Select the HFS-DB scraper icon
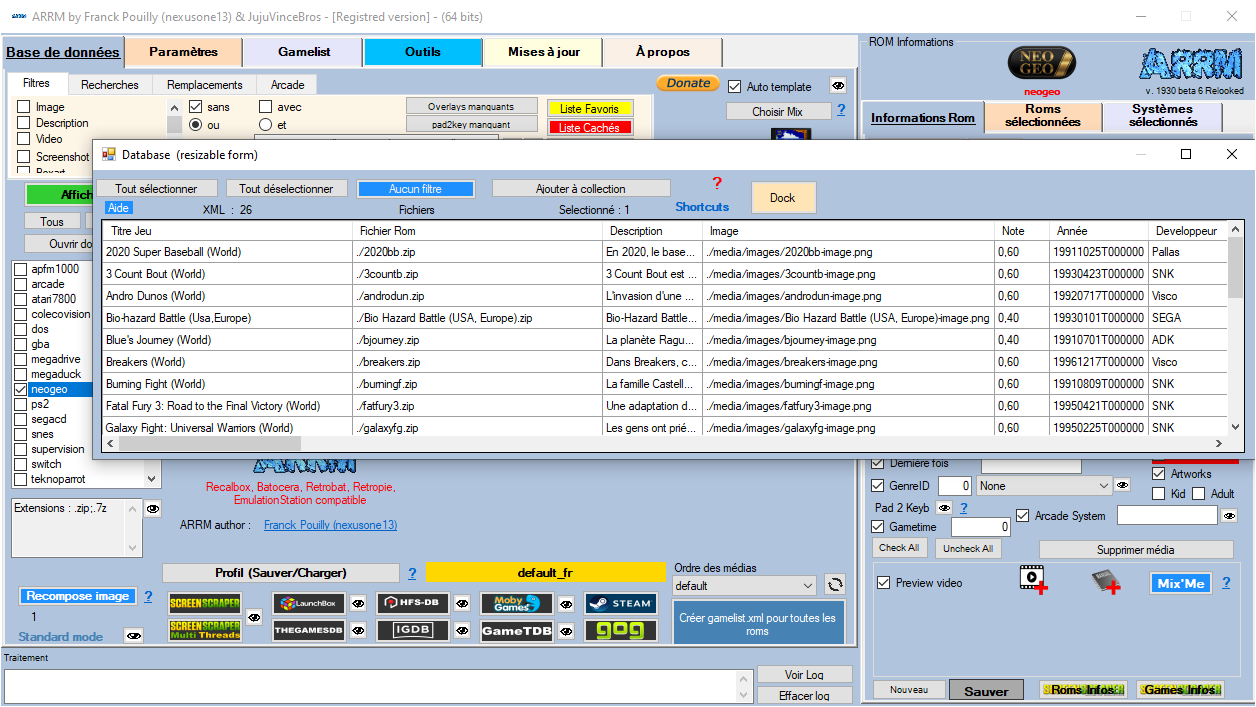This screenshot has height=707, width=1256. click(413, 604)
